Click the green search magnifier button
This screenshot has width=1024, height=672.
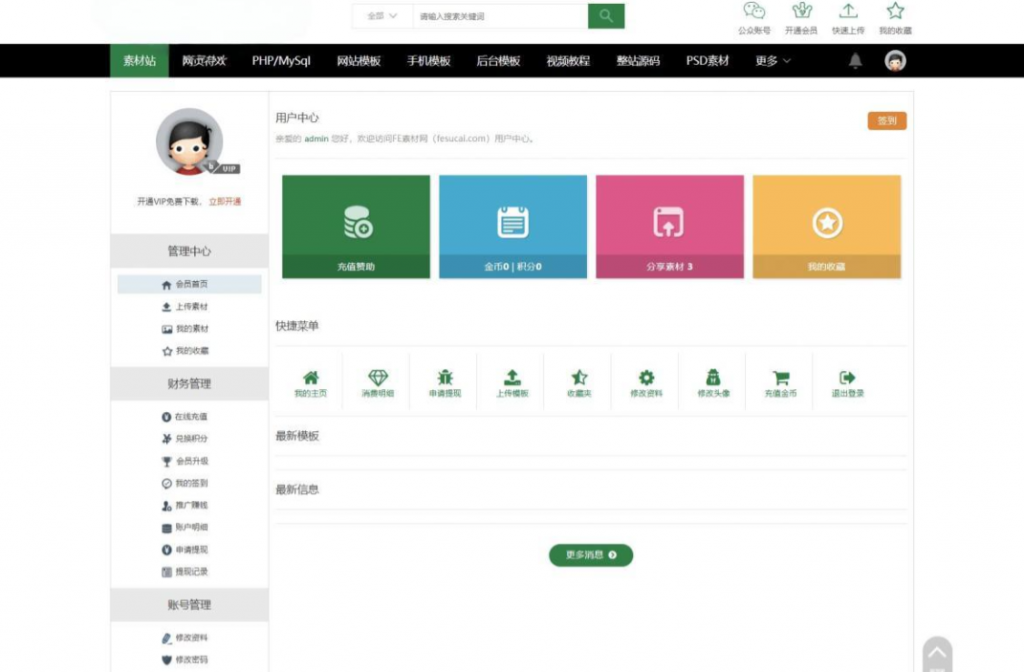(x=606, y=16)
